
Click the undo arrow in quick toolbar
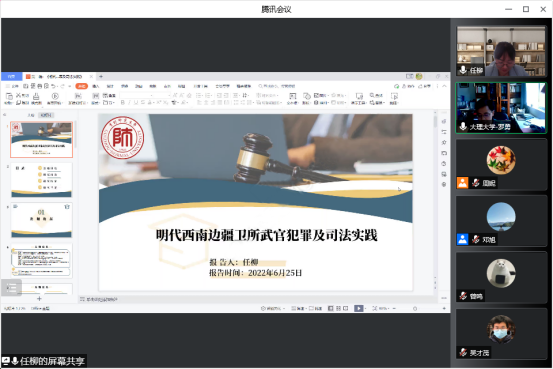(x=53, y=86)
